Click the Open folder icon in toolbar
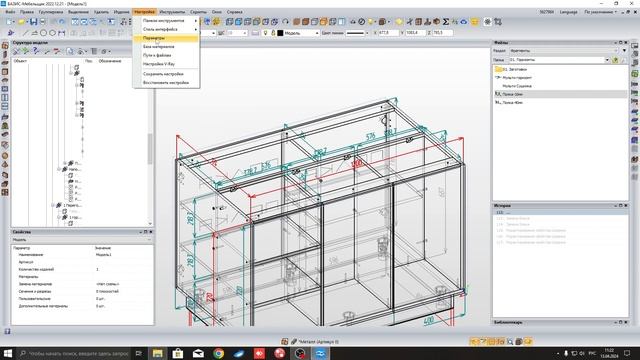The width and height of the screenshot is (640, 360). 21,22
